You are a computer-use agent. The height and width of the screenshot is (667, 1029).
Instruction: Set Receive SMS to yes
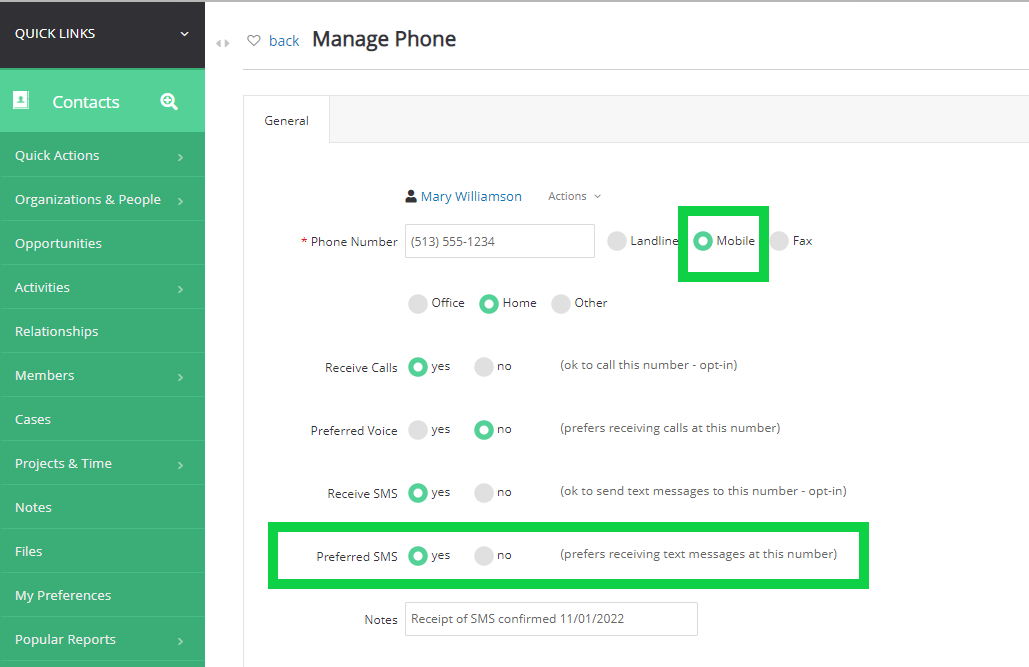click(418, 492)
